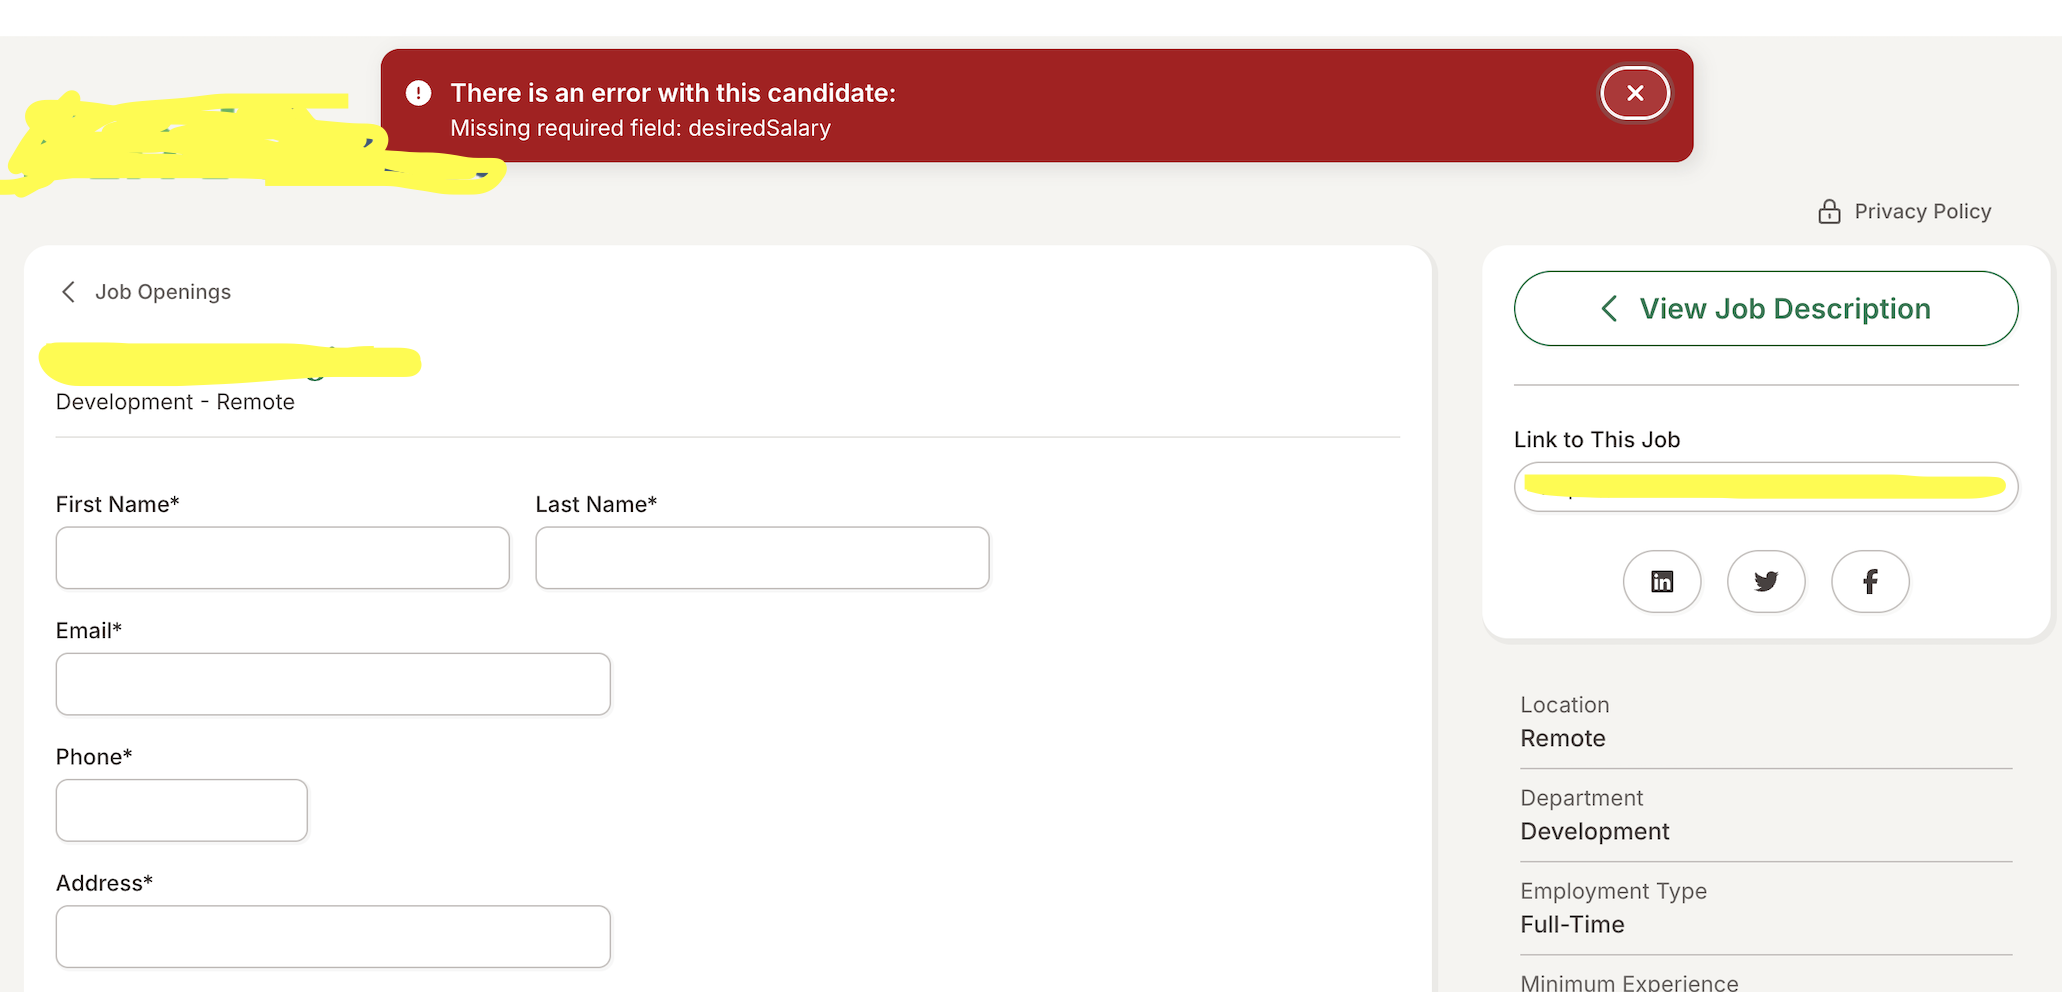The image size is (2062, 992).
Task: Dismiss the red error banner
Action: pyautogui.click(x=1635, y=93)
